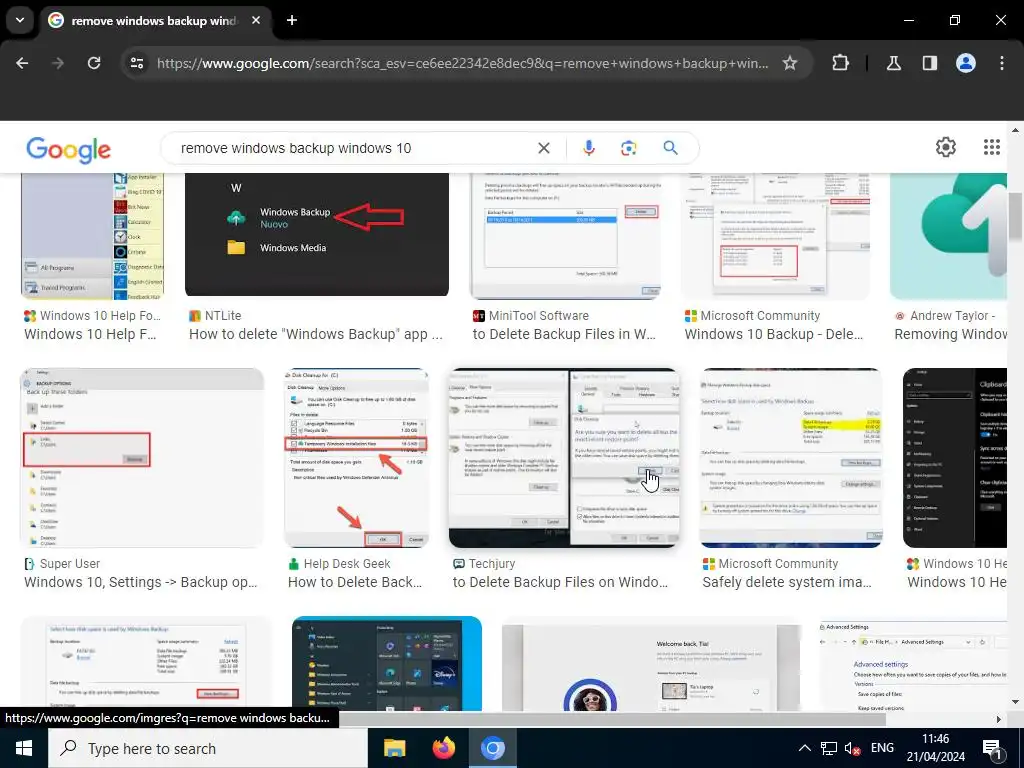Click the vertical scrollbar up arrow
Image resolution: width=1024 pixels, height=768 pixels.
1015,130
